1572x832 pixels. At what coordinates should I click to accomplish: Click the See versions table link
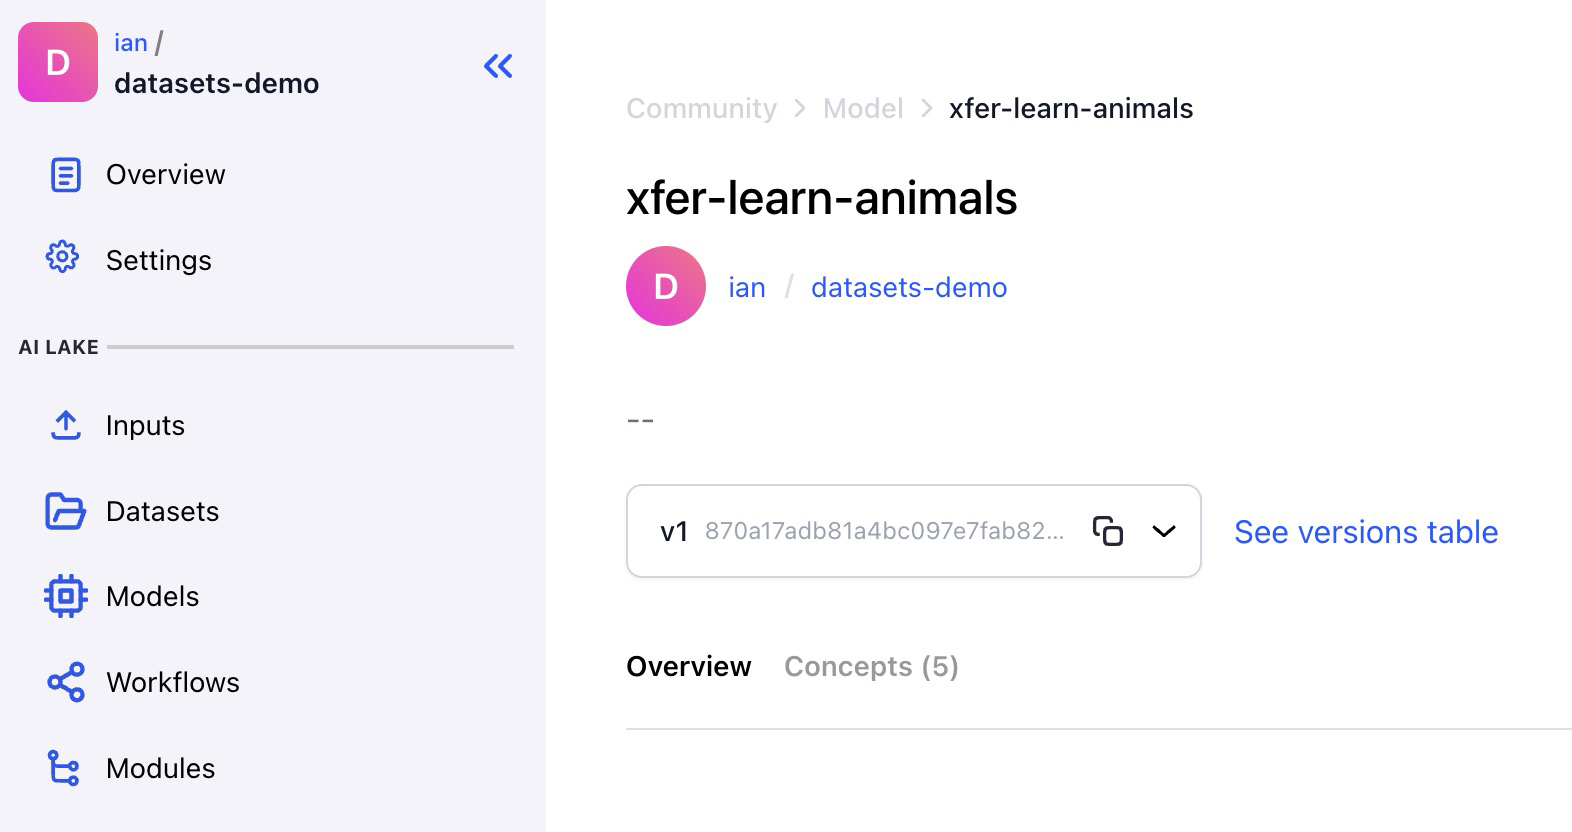1365,532
